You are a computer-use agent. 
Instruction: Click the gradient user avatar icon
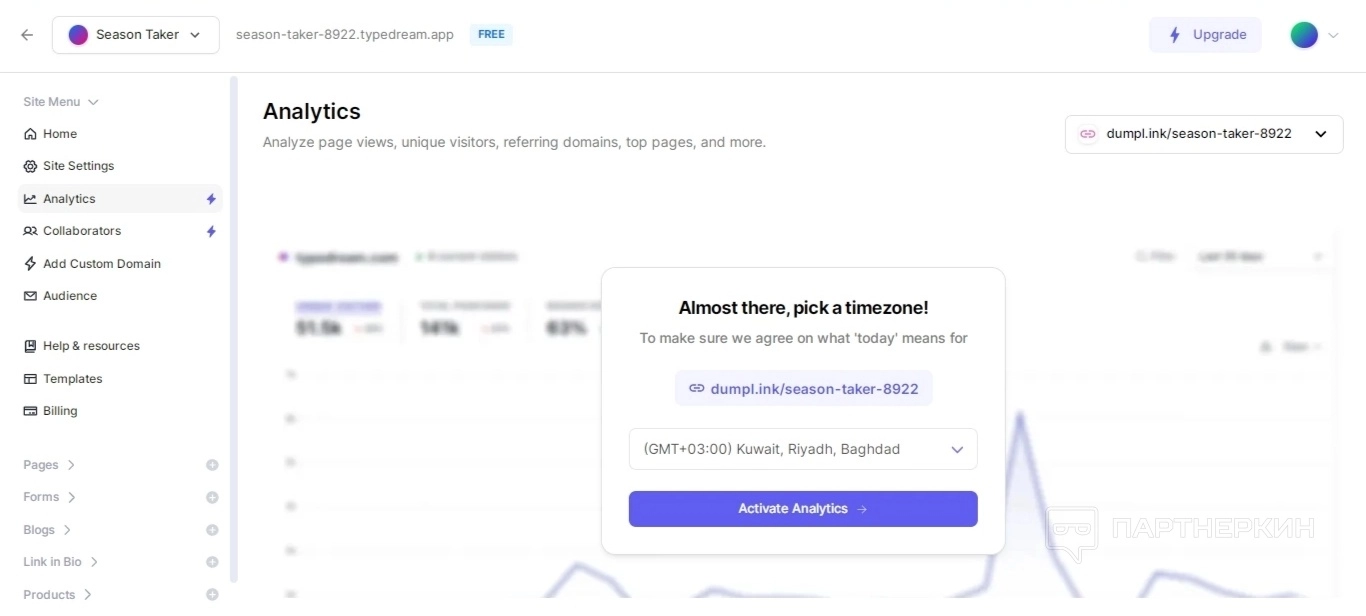point(1304,35)
